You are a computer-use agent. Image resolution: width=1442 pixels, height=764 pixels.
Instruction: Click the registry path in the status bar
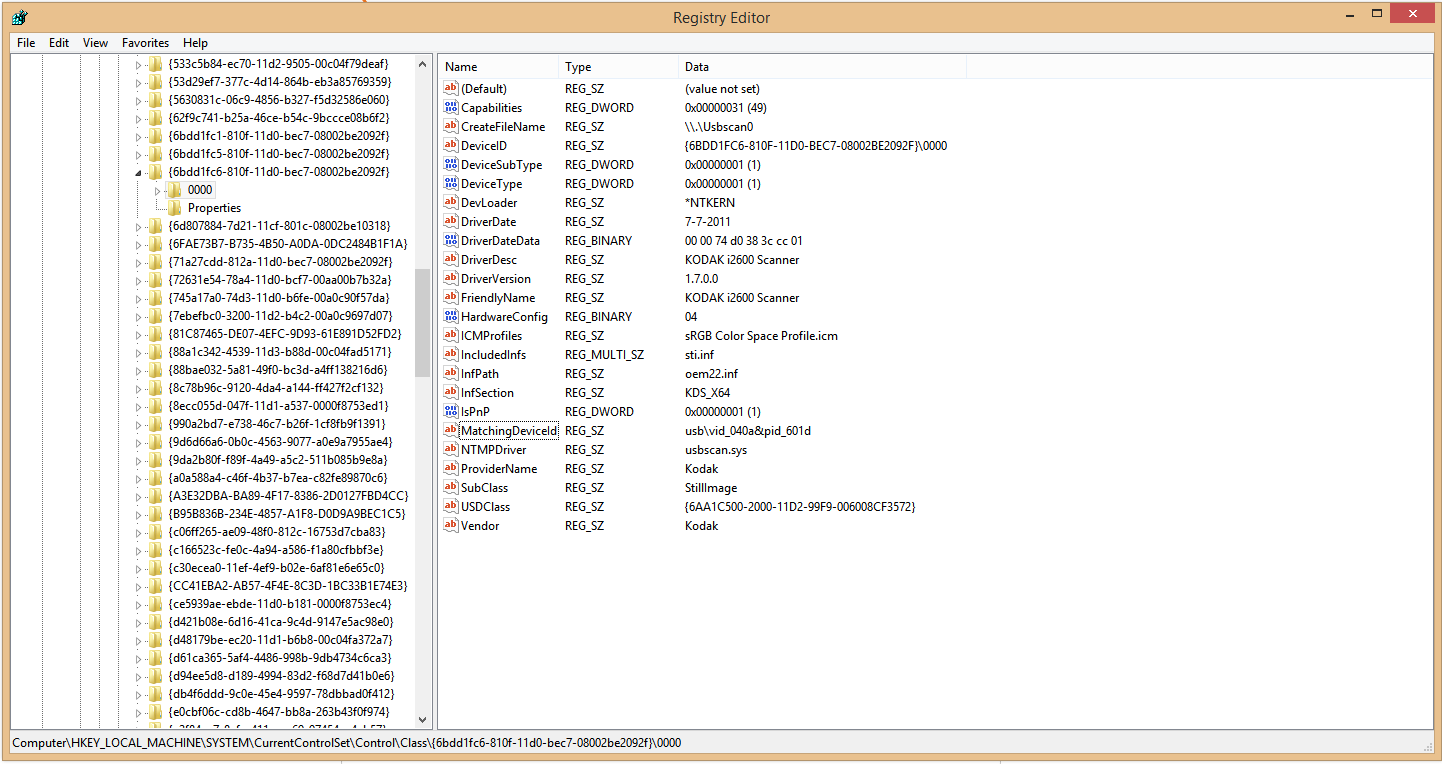(x=347, y=743)
